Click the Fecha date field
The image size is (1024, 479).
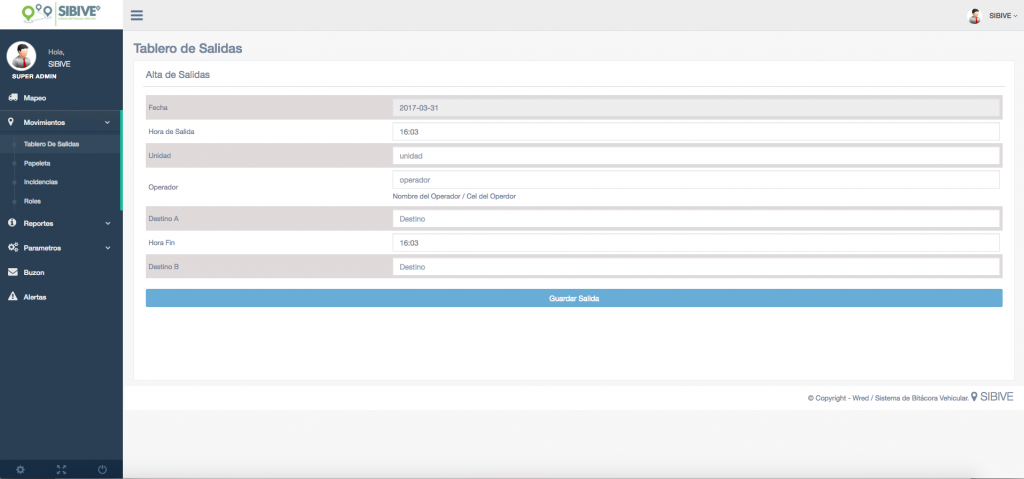coord(696,108)
